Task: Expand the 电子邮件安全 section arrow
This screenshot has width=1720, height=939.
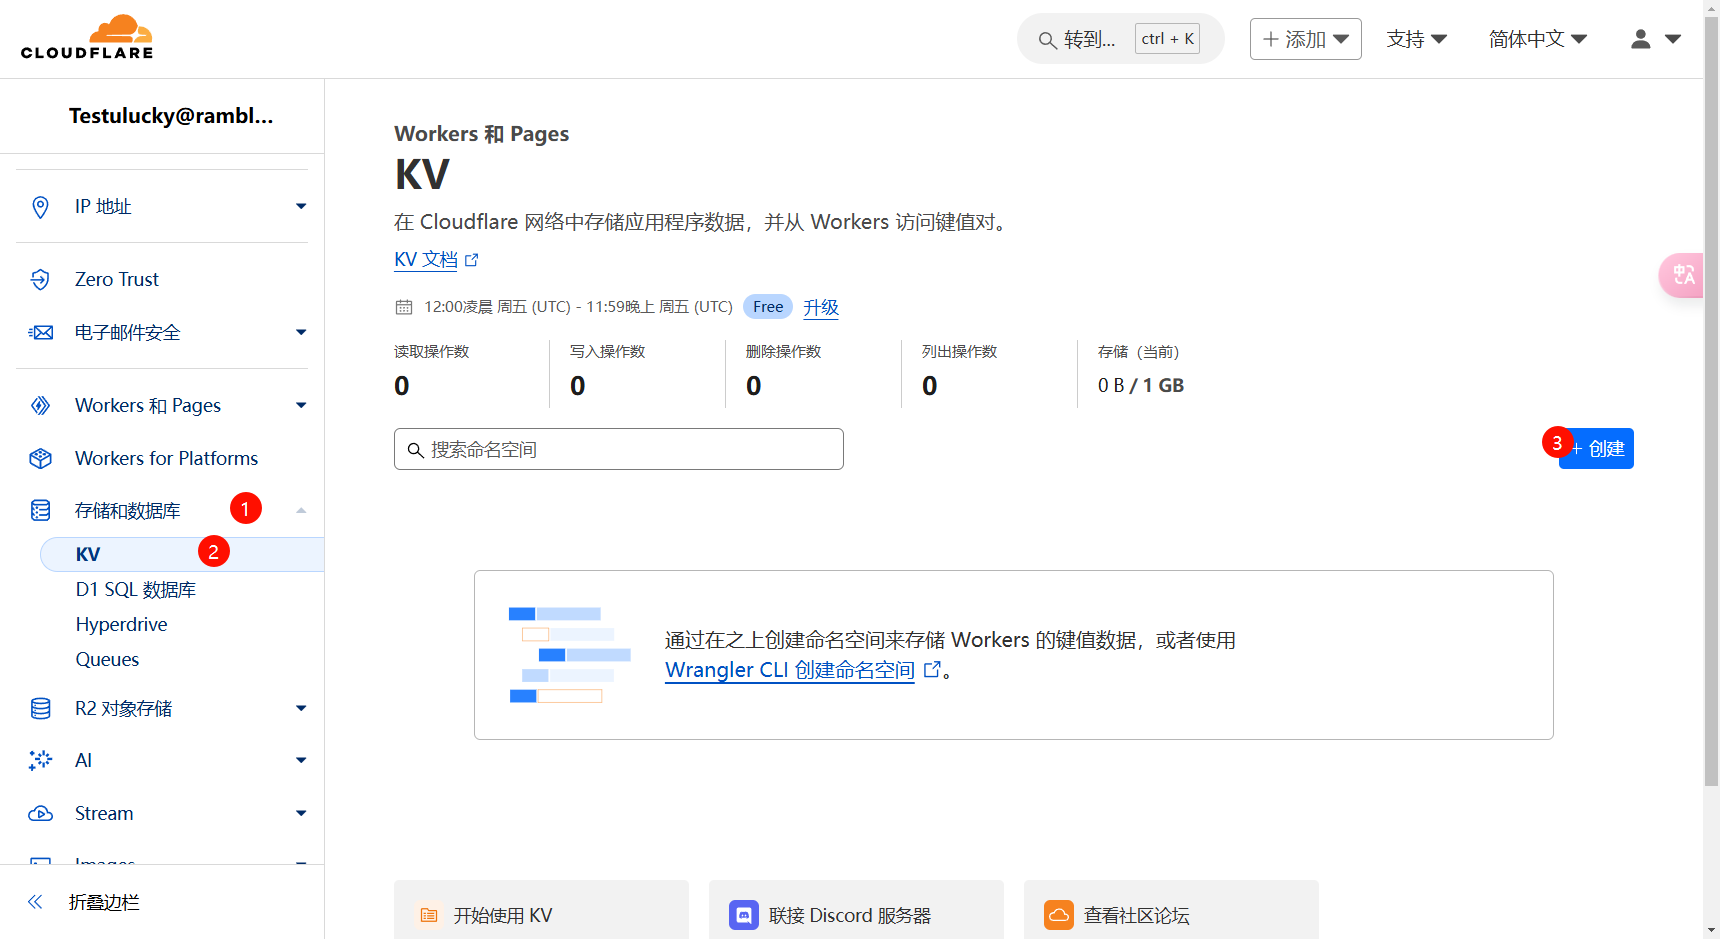Action: click(301, 332)
